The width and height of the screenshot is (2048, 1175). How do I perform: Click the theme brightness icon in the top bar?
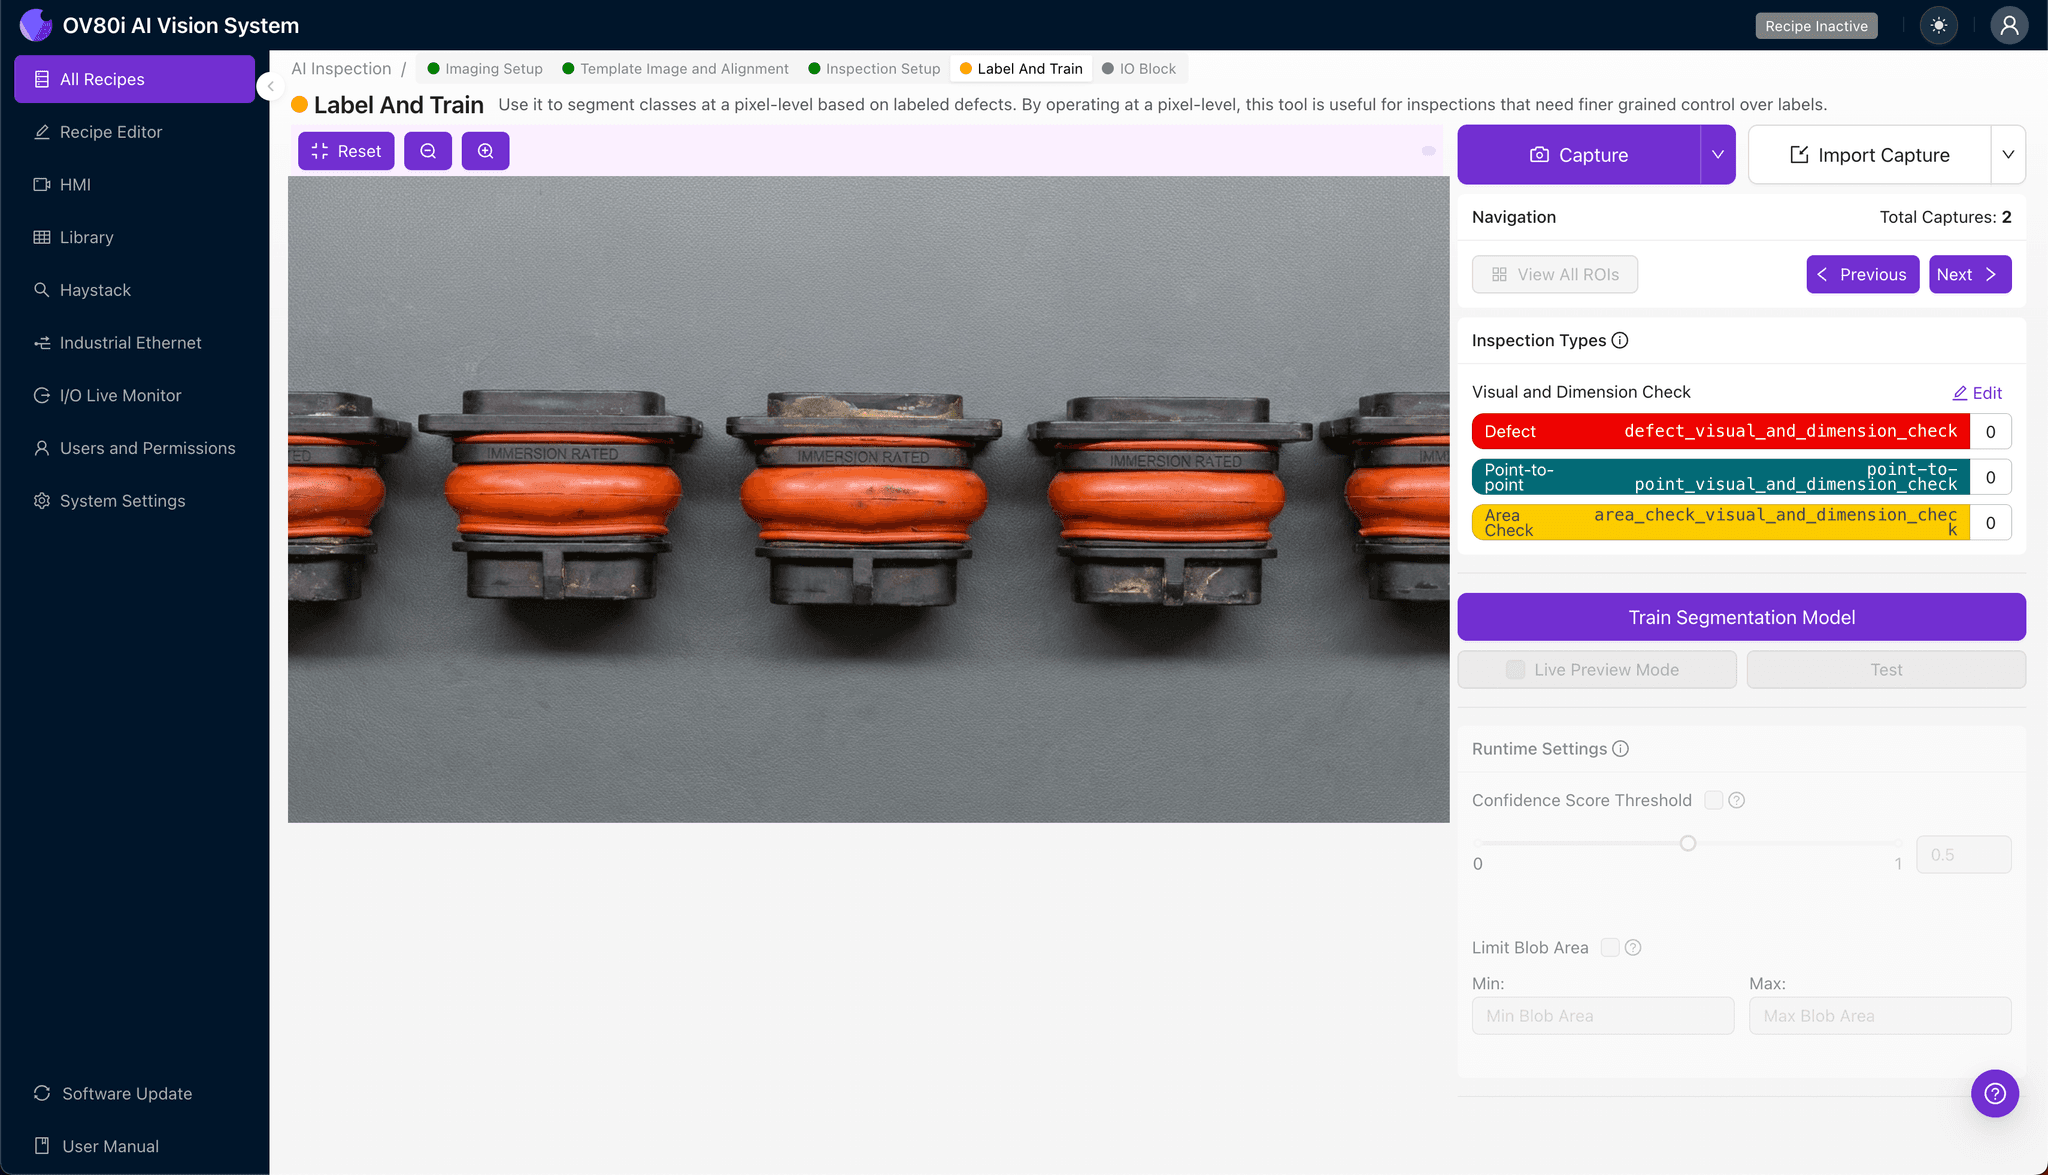tap(1939, 25)
